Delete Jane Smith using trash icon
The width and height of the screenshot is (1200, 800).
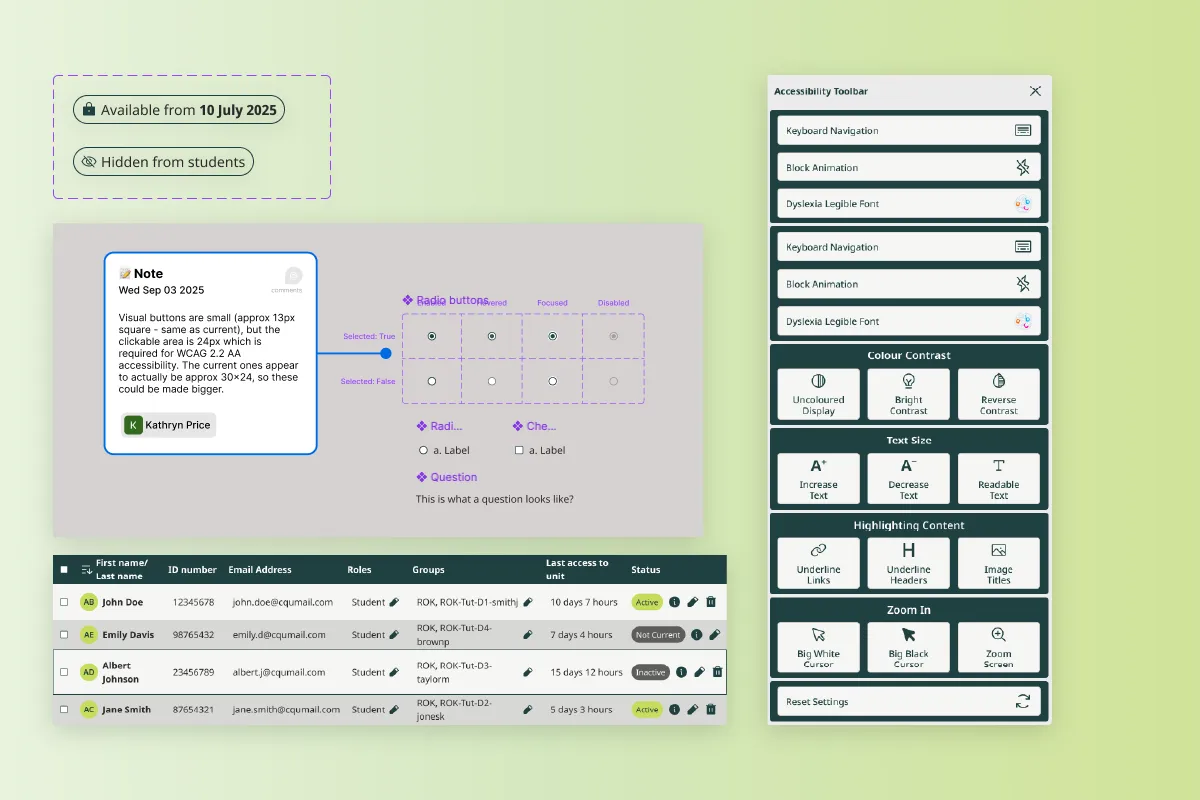(711, 709)
